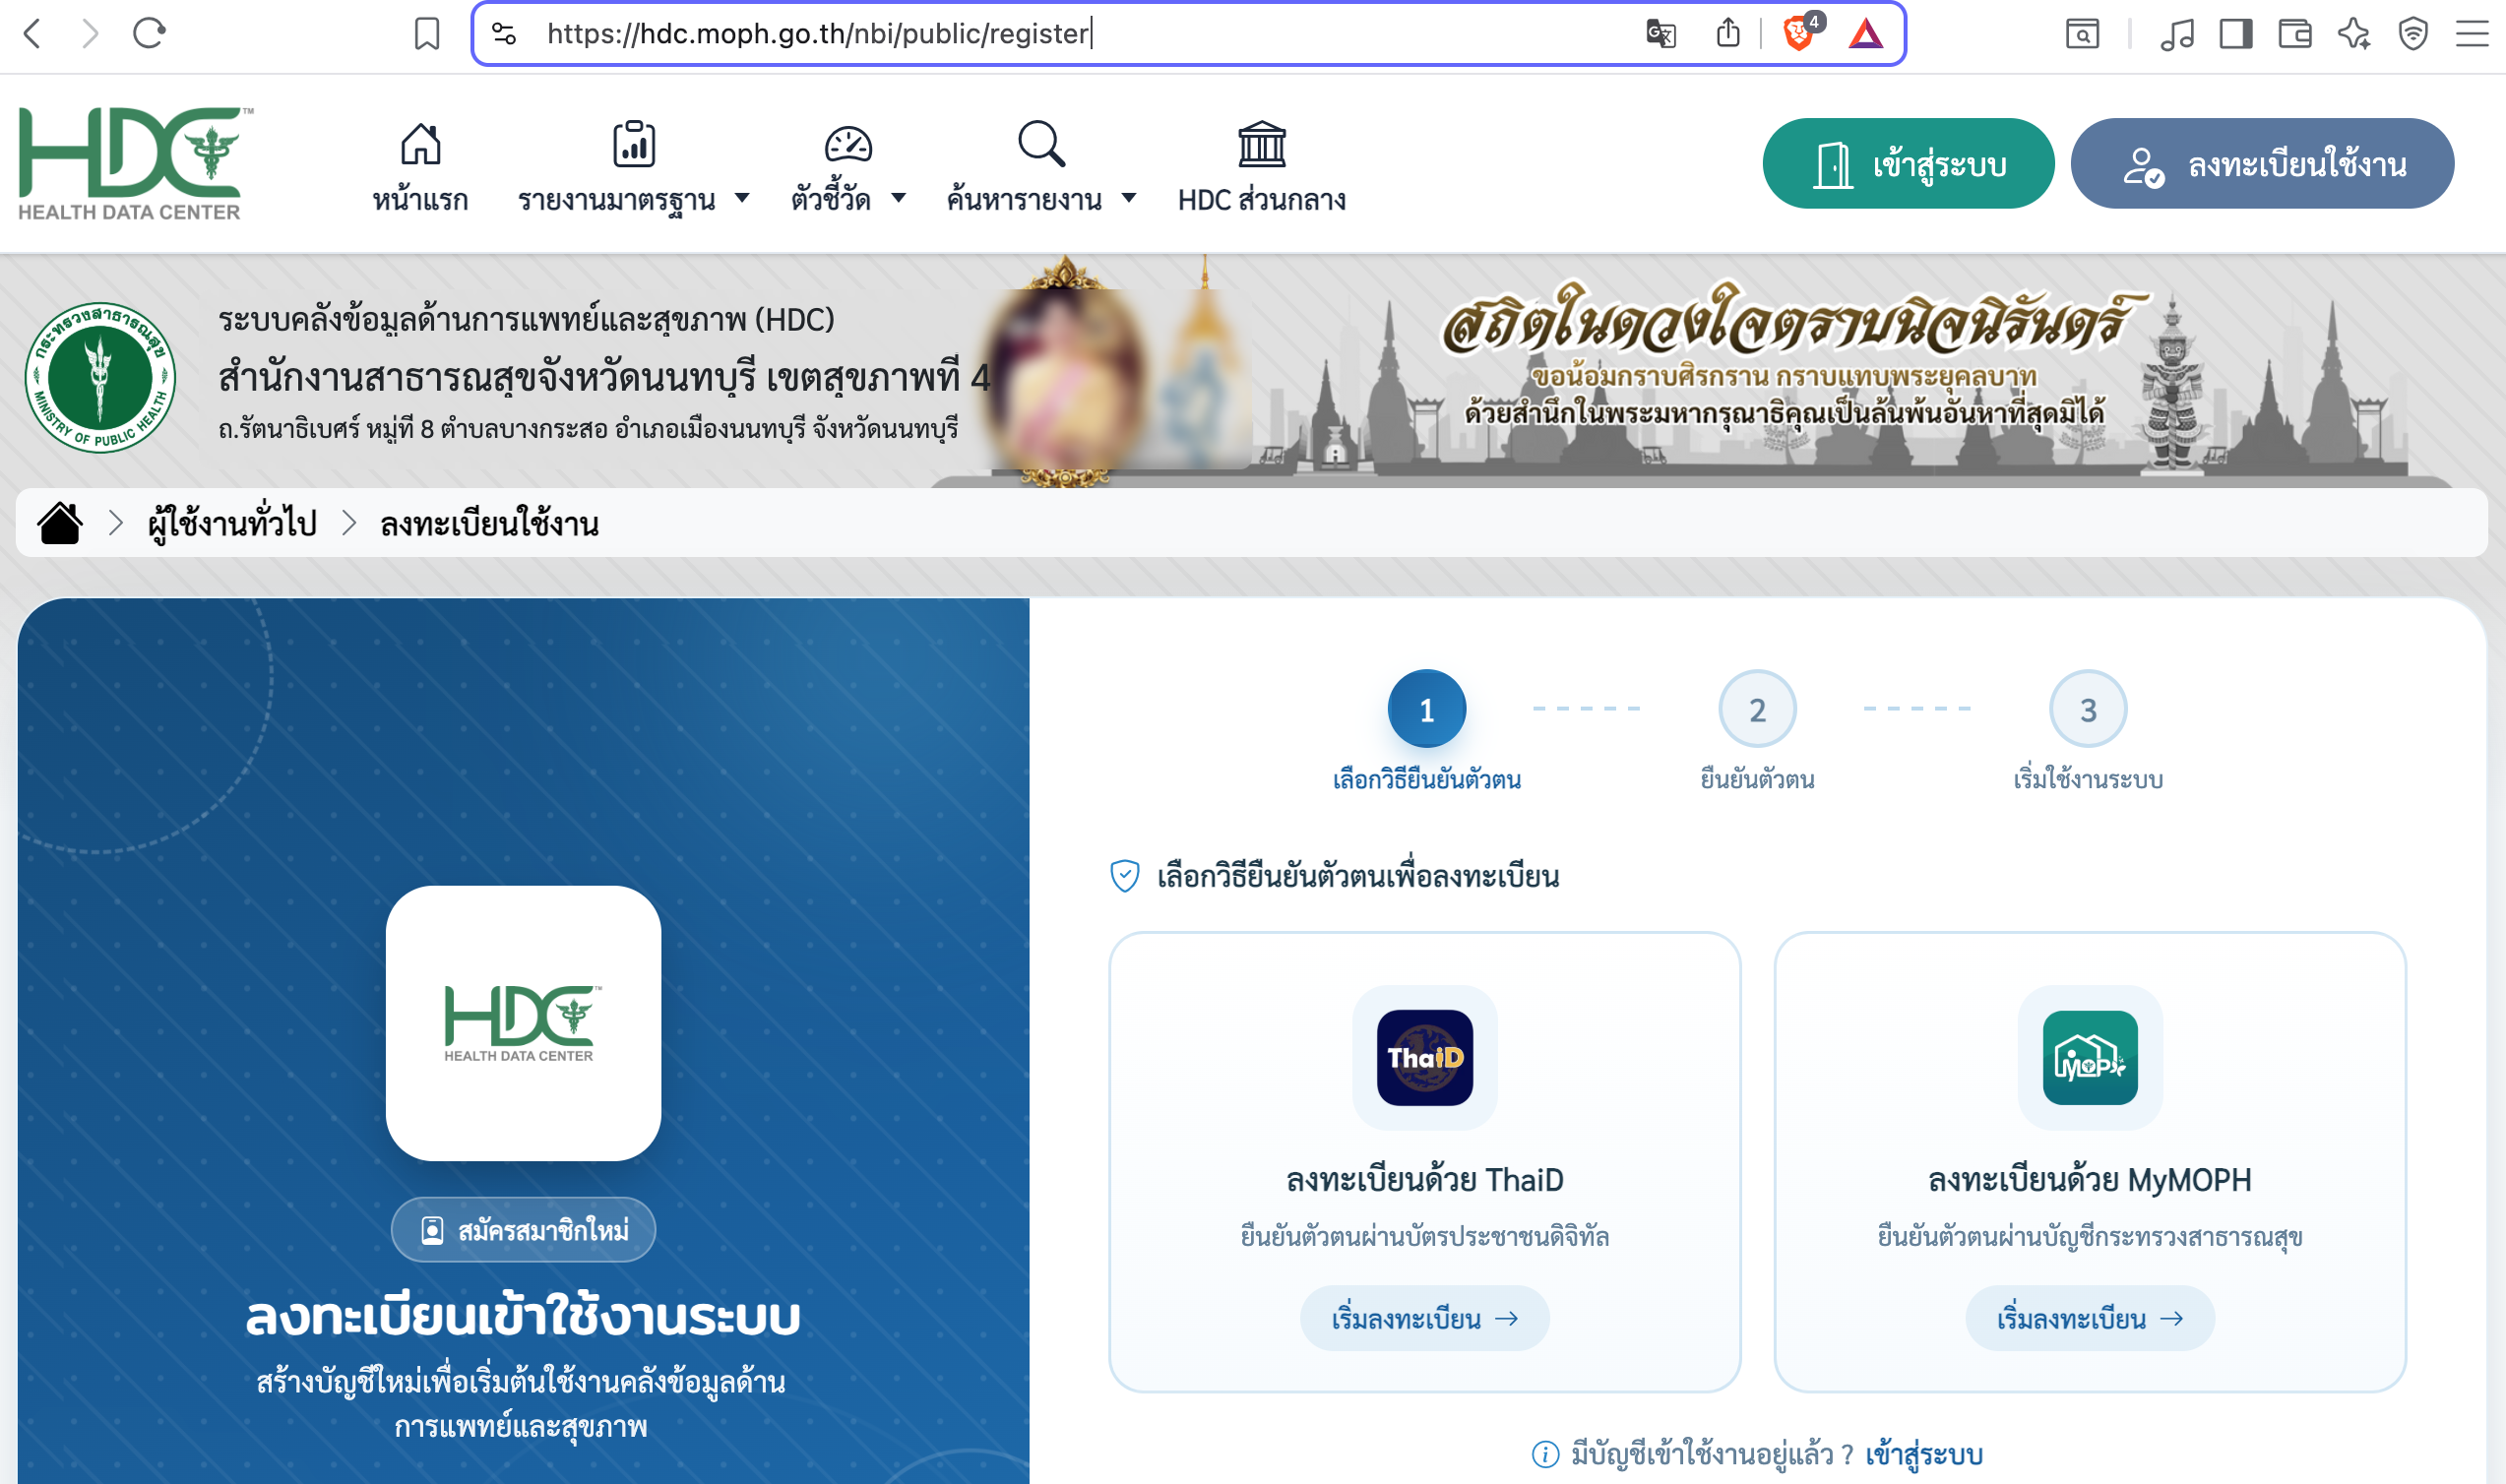Image resolution: width=2506 pixels, height=1484 pixels.
Task: Bookmark this page using bookmark icon
Action: point(427,34)
